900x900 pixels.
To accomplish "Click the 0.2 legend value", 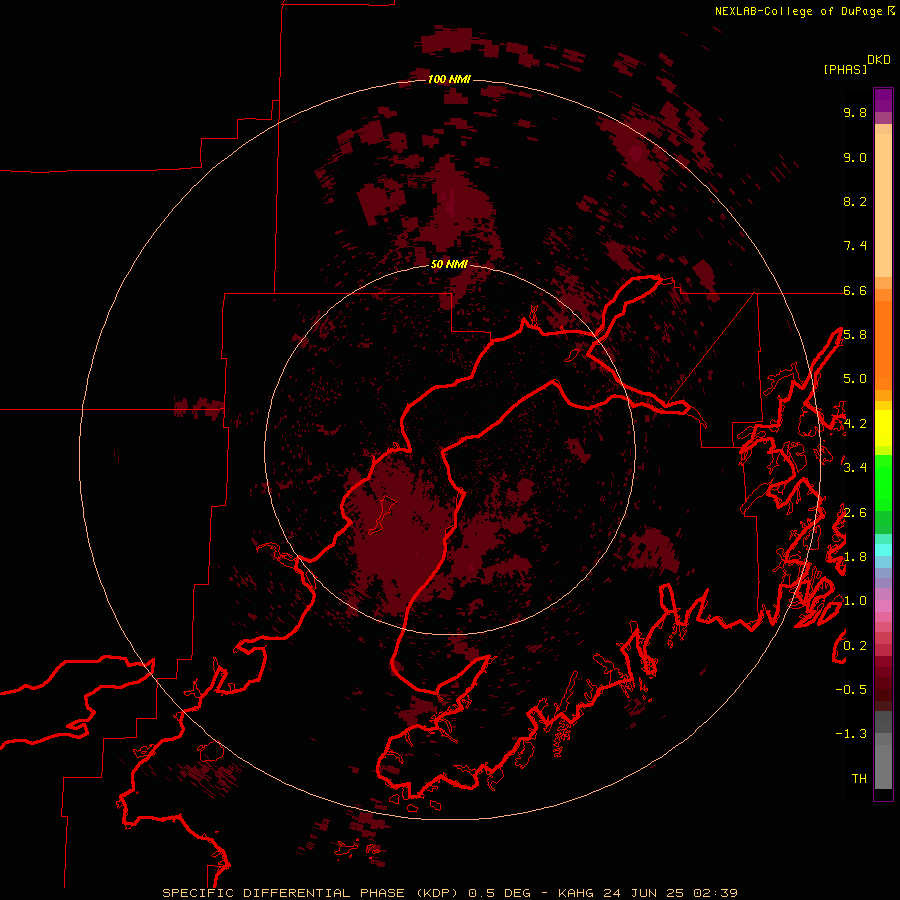I will (855, 646).
